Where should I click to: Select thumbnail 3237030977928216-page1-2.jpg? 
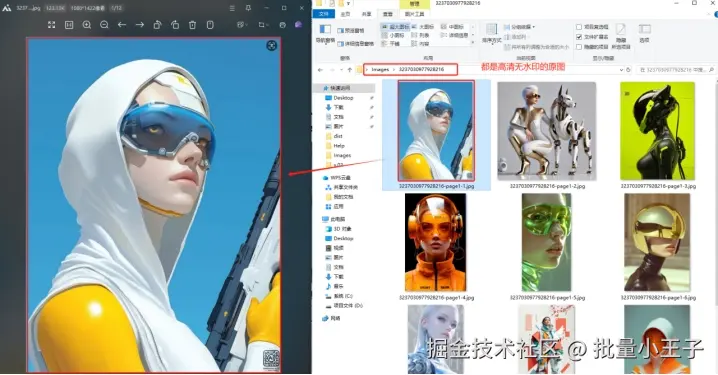(x=547, y=135)
